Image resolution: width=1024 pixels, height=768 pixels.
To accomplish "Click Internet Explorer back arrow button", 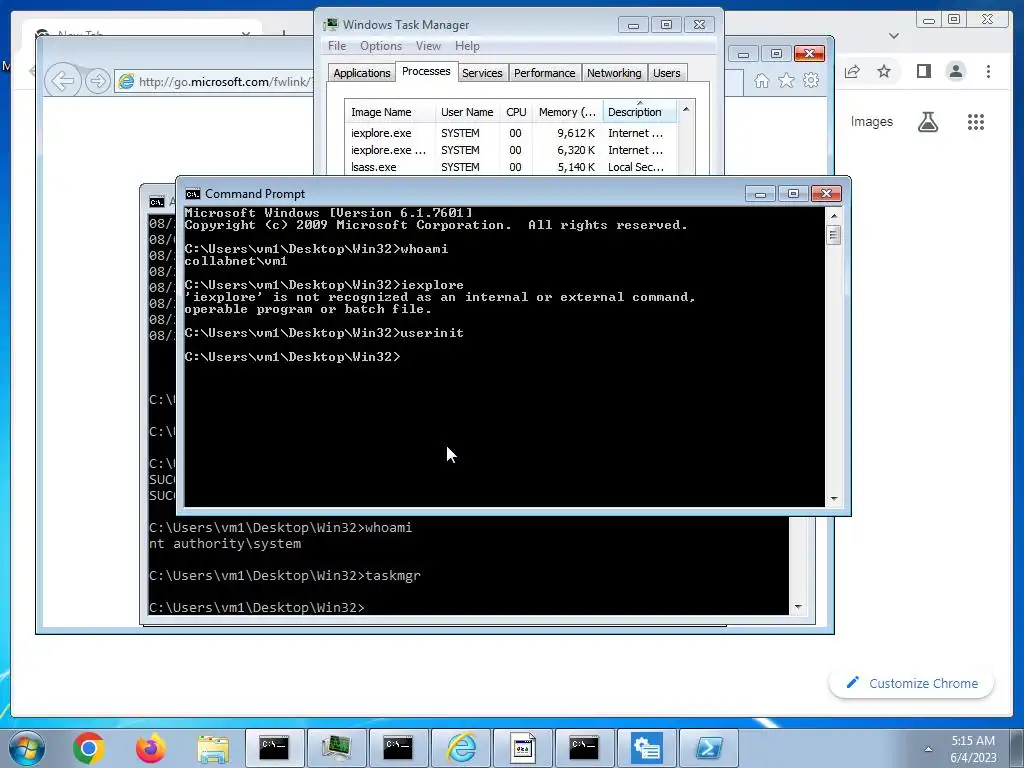I will (63, 81).
